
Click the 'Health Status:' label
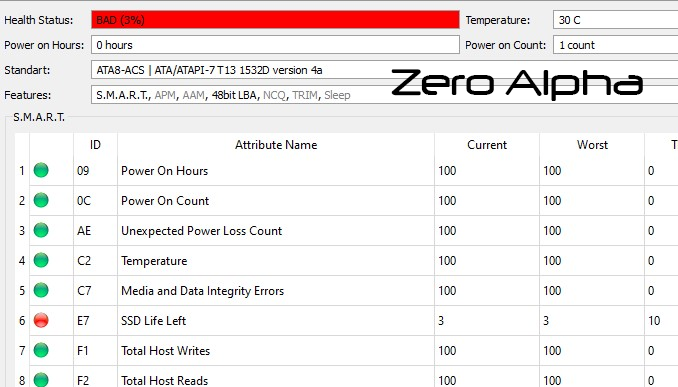(x=38, y=20)
